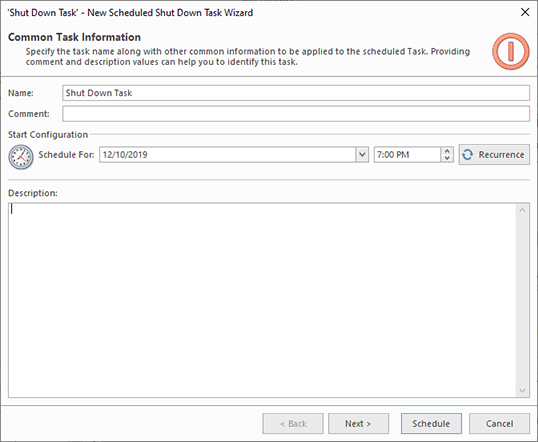This screenshot has width=538, height=442.
Task: Expand the Schedule For date dropdown arrow
Action: coord(362,154)
